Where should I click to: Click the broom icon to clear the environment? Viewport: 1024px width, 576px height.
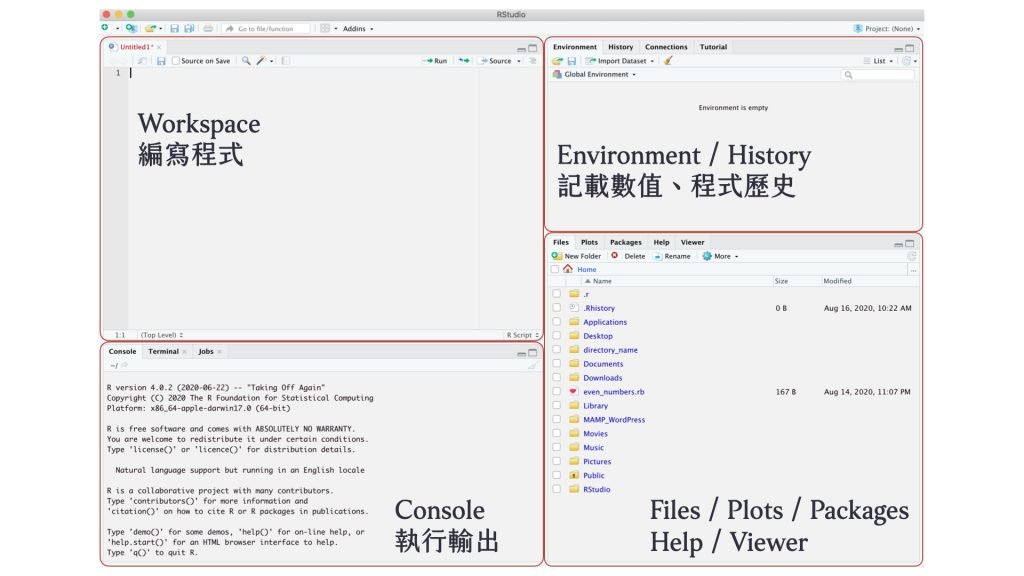tap(668, 61)
